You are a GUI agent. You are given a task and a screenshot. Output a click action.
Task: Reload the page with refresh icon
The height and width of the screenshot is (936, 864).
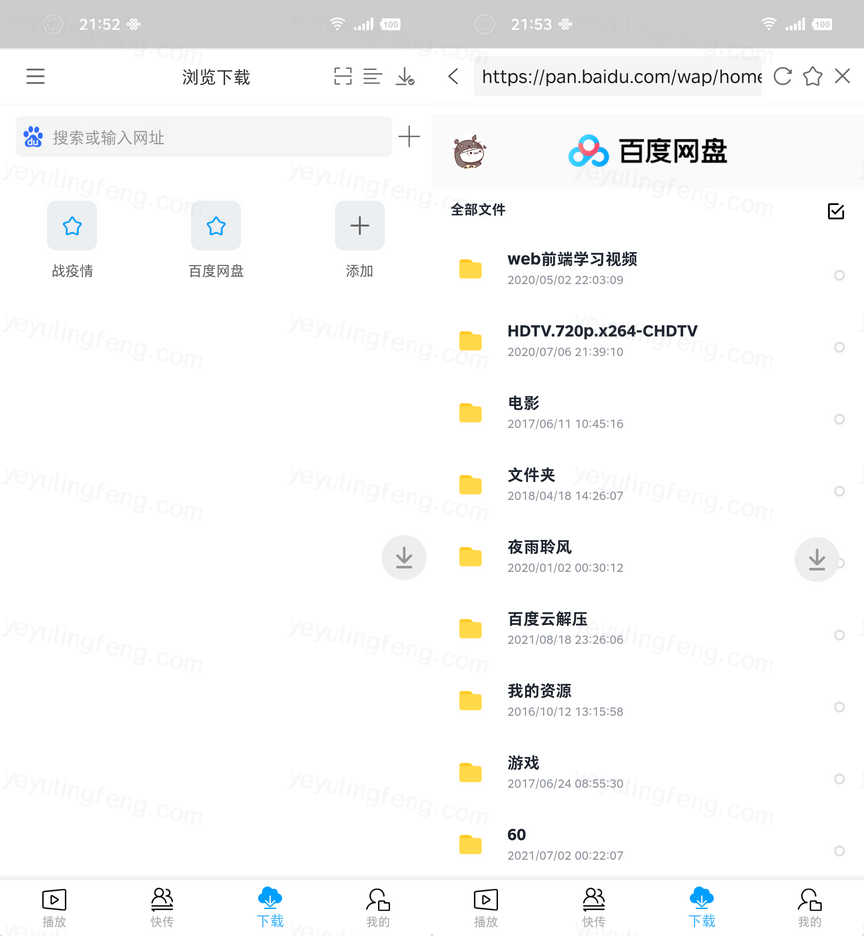(x=783, y=76)
